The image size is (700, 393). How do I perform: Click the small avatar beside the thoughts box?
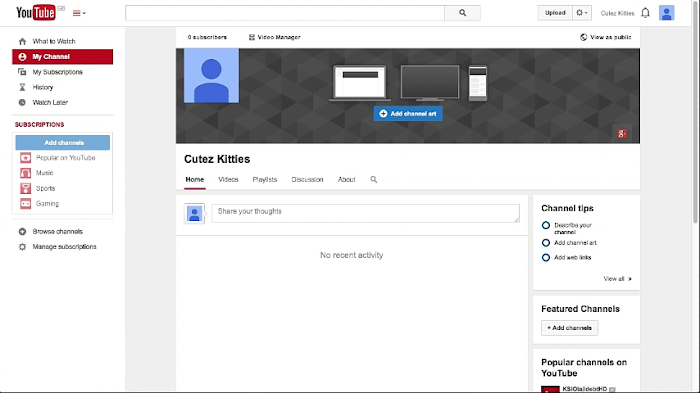tap(195, 213)
